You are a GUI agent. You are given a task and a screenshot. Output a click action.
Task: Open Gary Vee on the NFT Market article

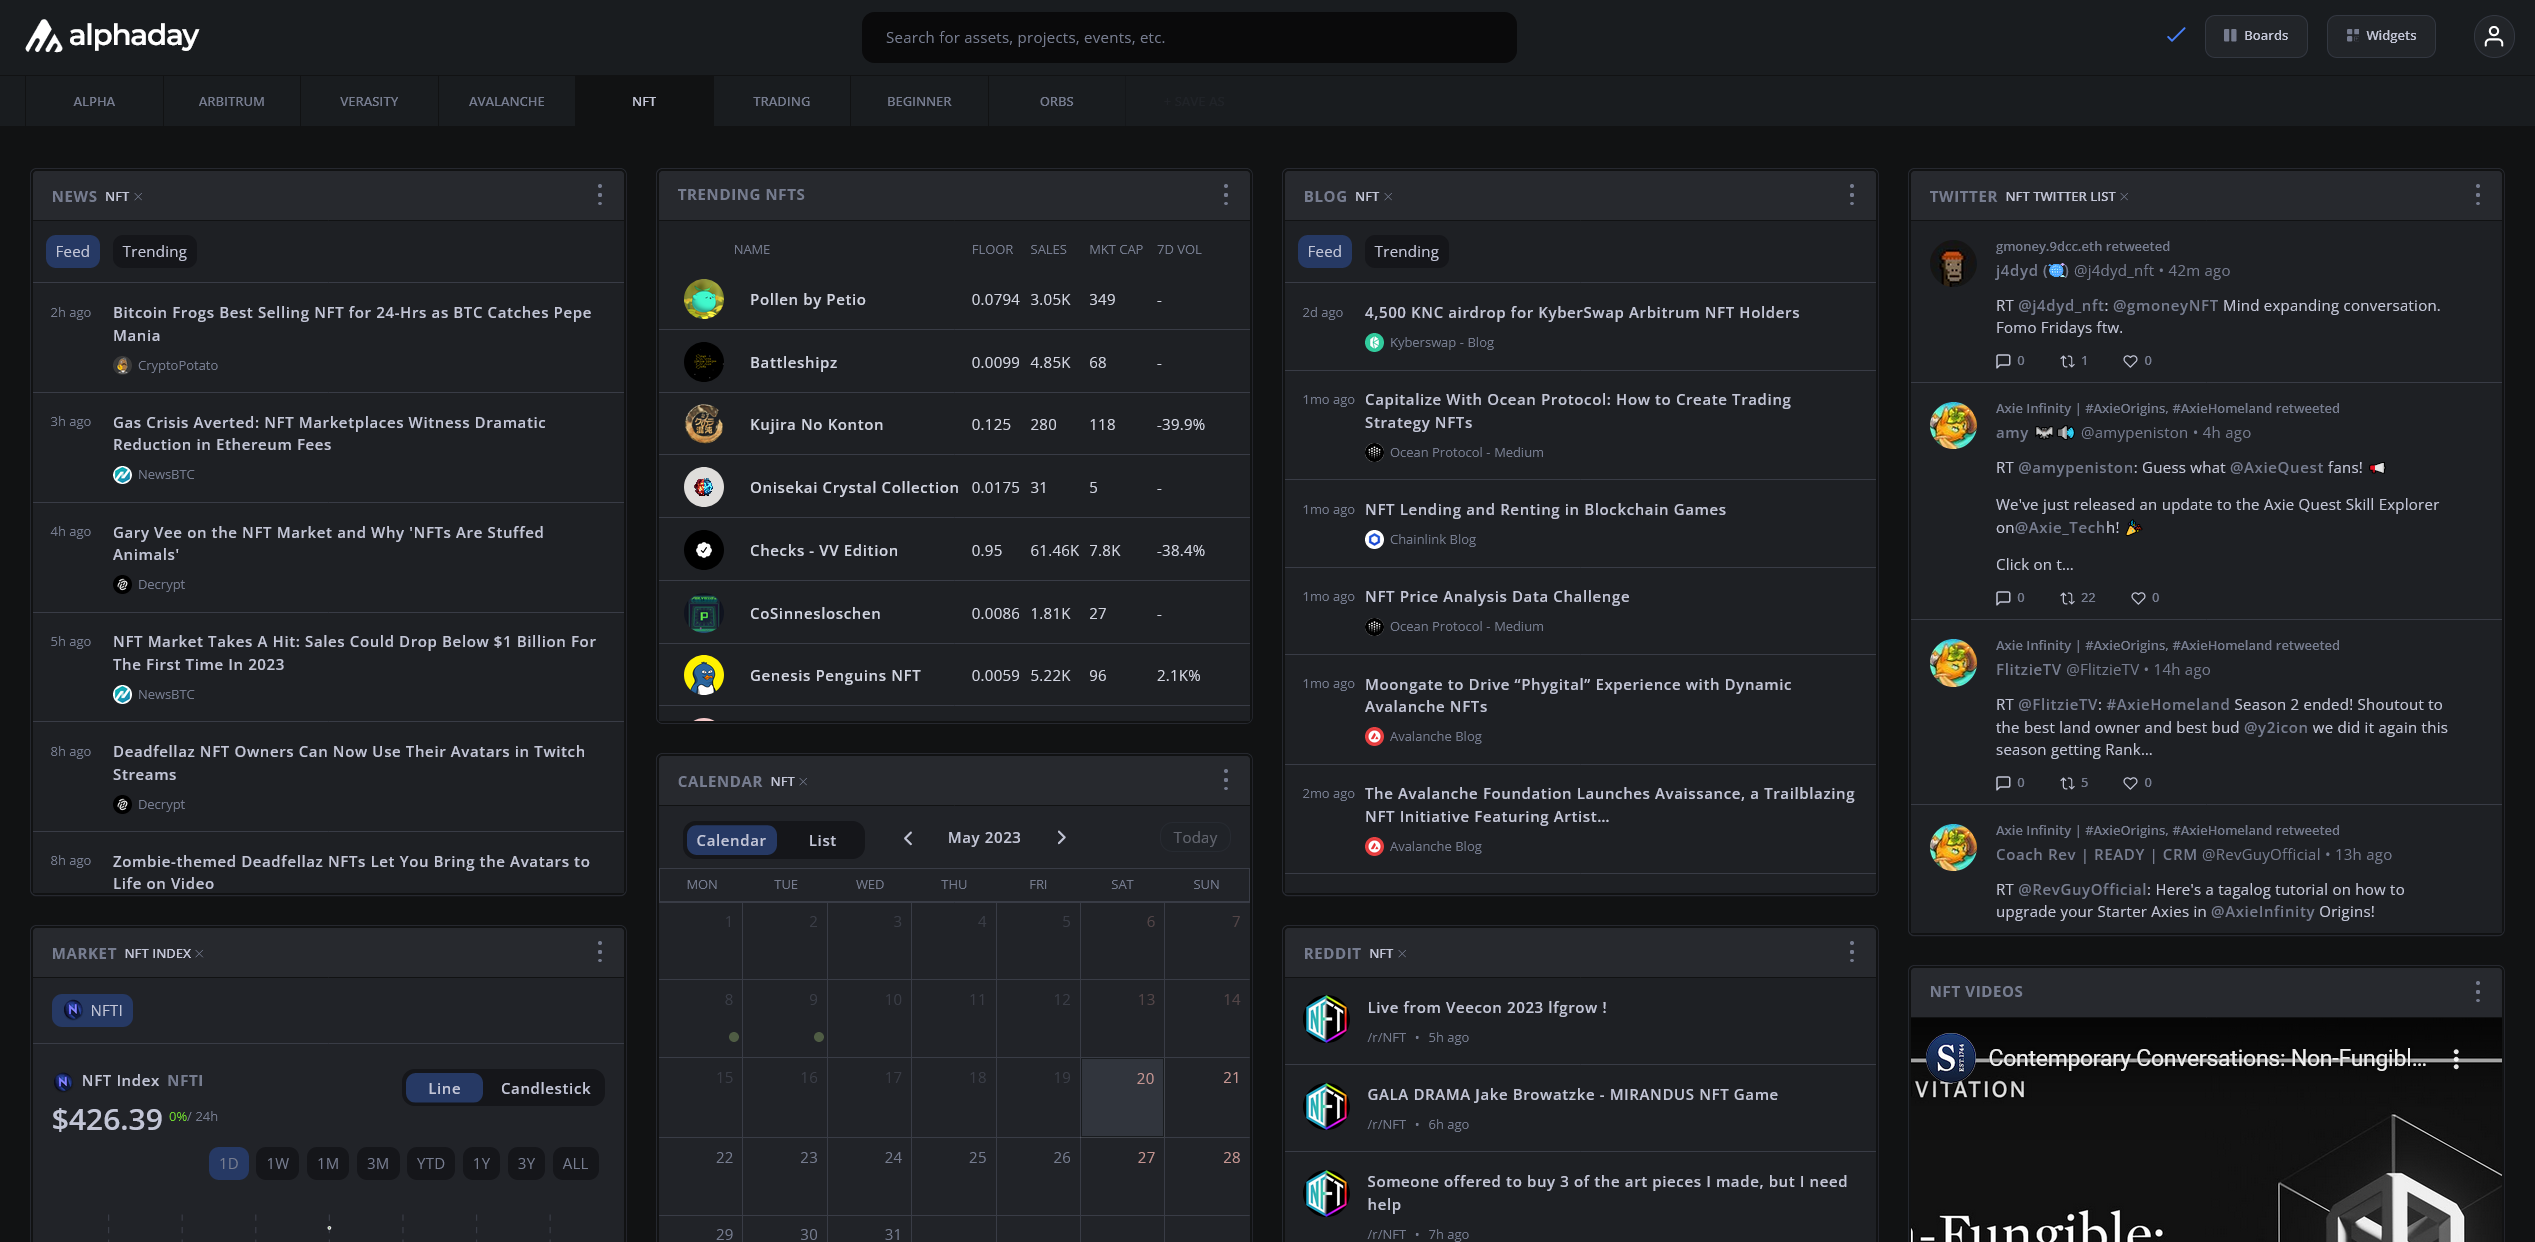(328, 543)
